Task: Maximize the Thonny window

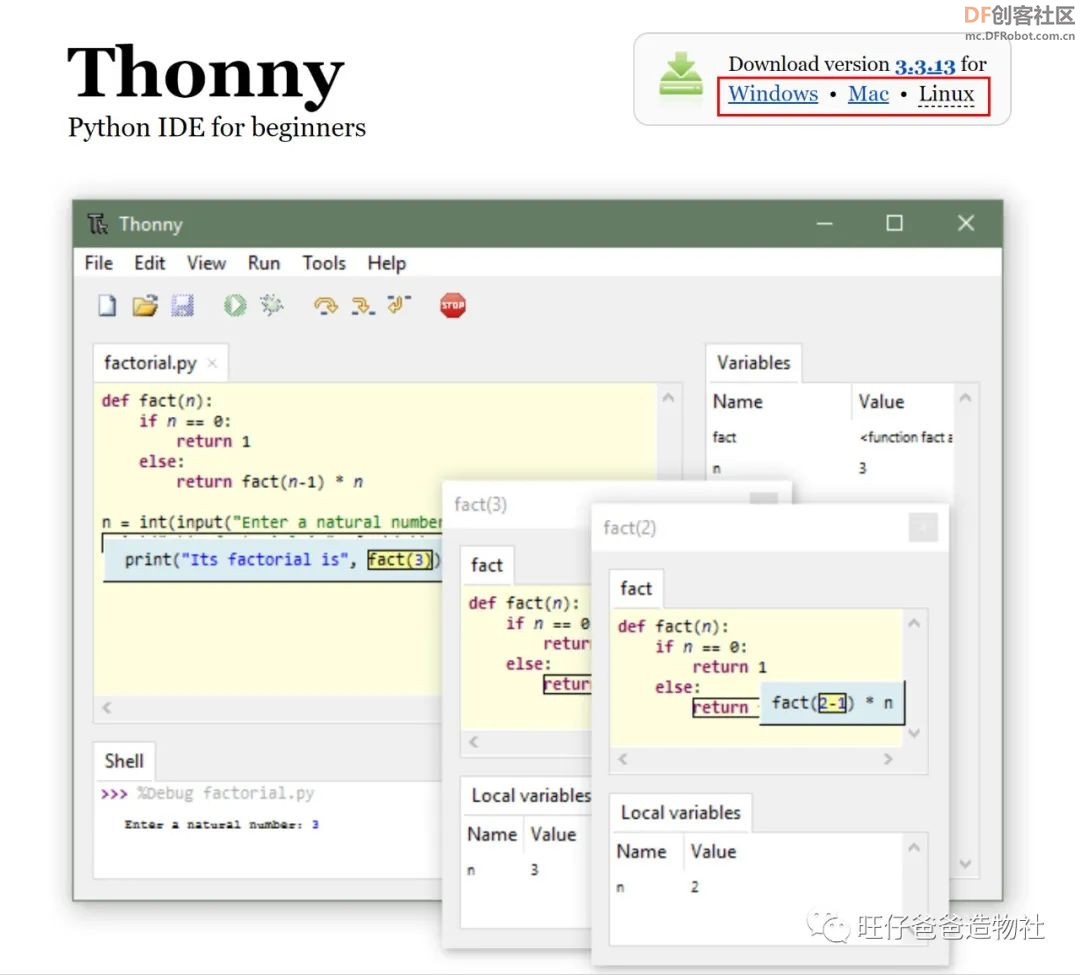Action: pos(894,223)
